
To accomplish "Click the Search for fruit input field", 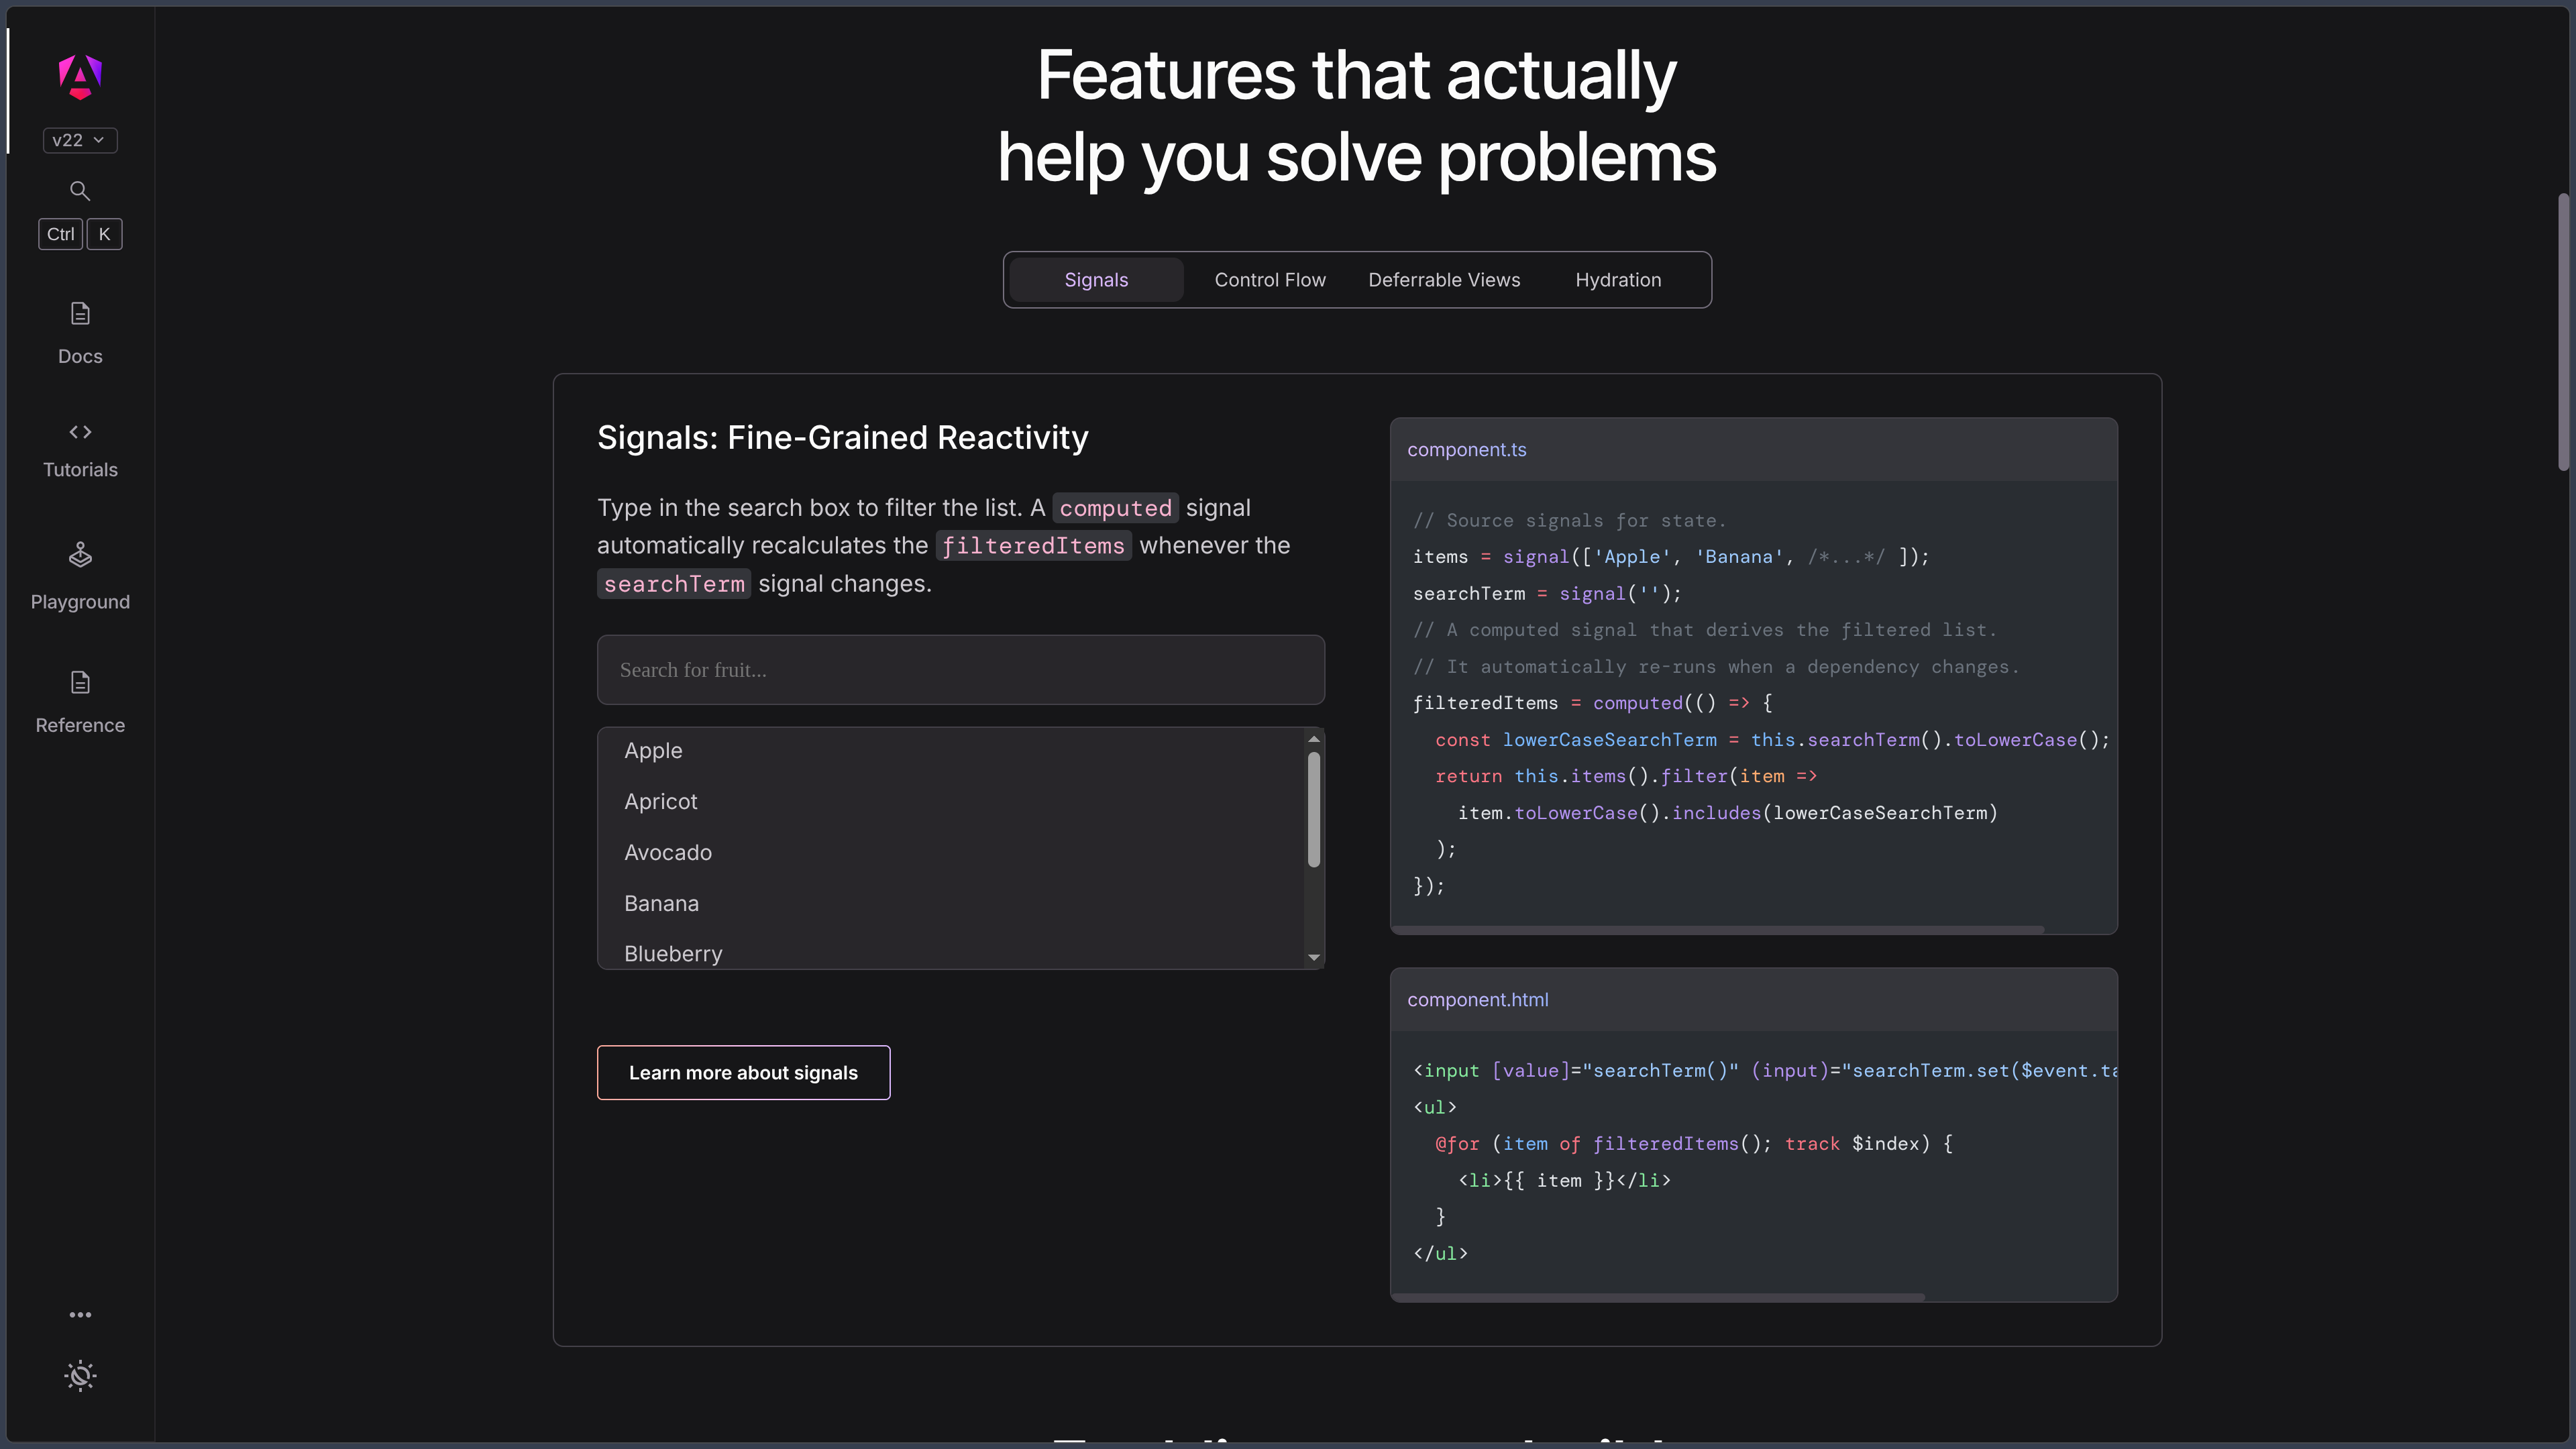I will point(960,670).
